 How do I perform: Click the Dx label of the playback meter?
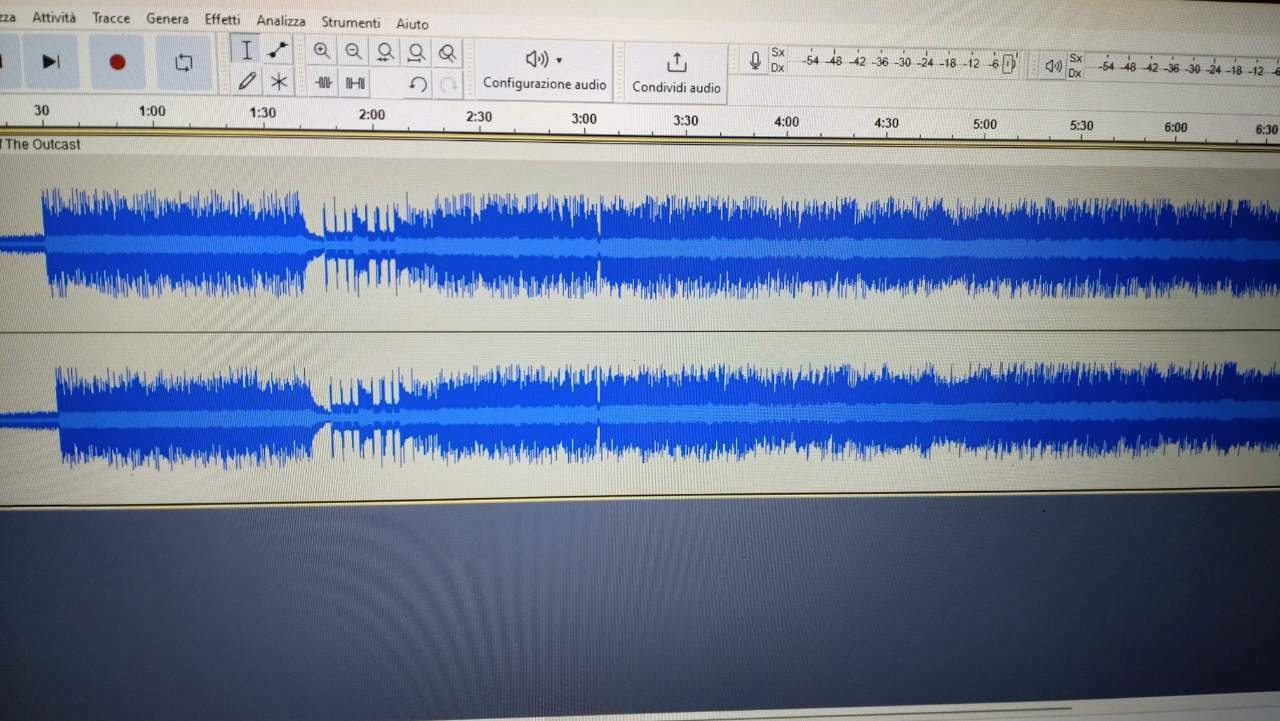tap(1075, 73)
